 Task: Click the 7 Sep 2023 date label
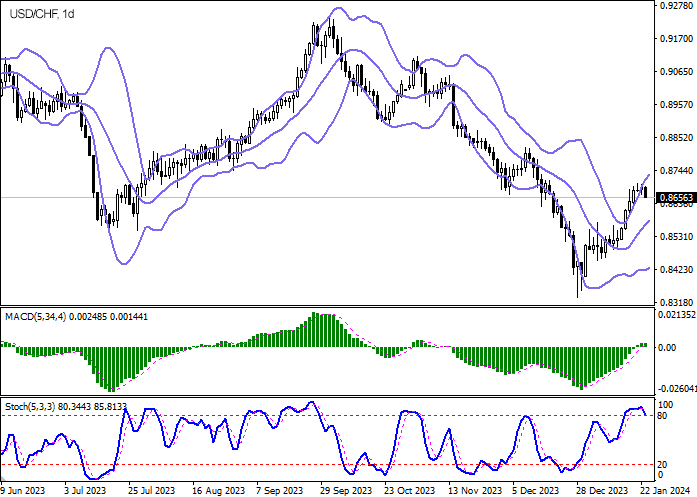[x=279, y=491]
